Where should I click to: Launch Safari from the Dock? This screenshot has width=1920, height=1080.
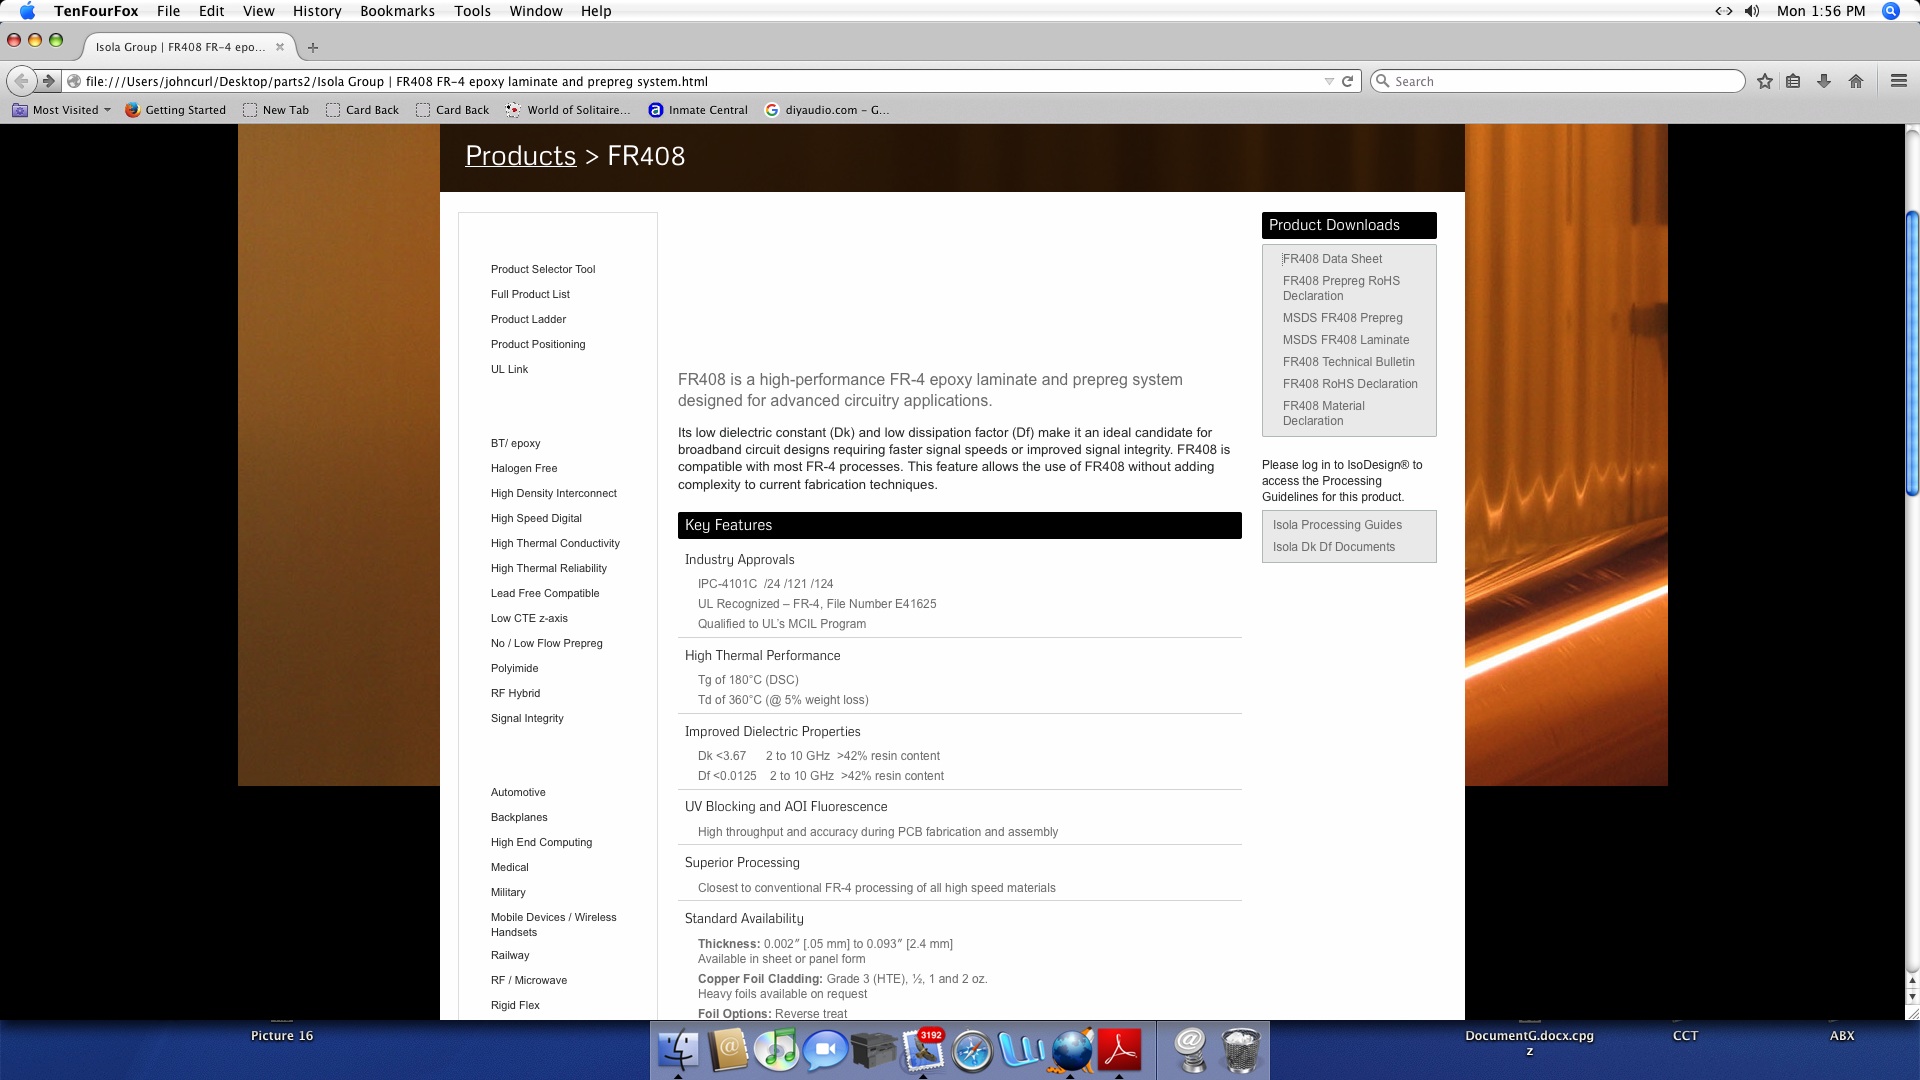(972, 1050)
